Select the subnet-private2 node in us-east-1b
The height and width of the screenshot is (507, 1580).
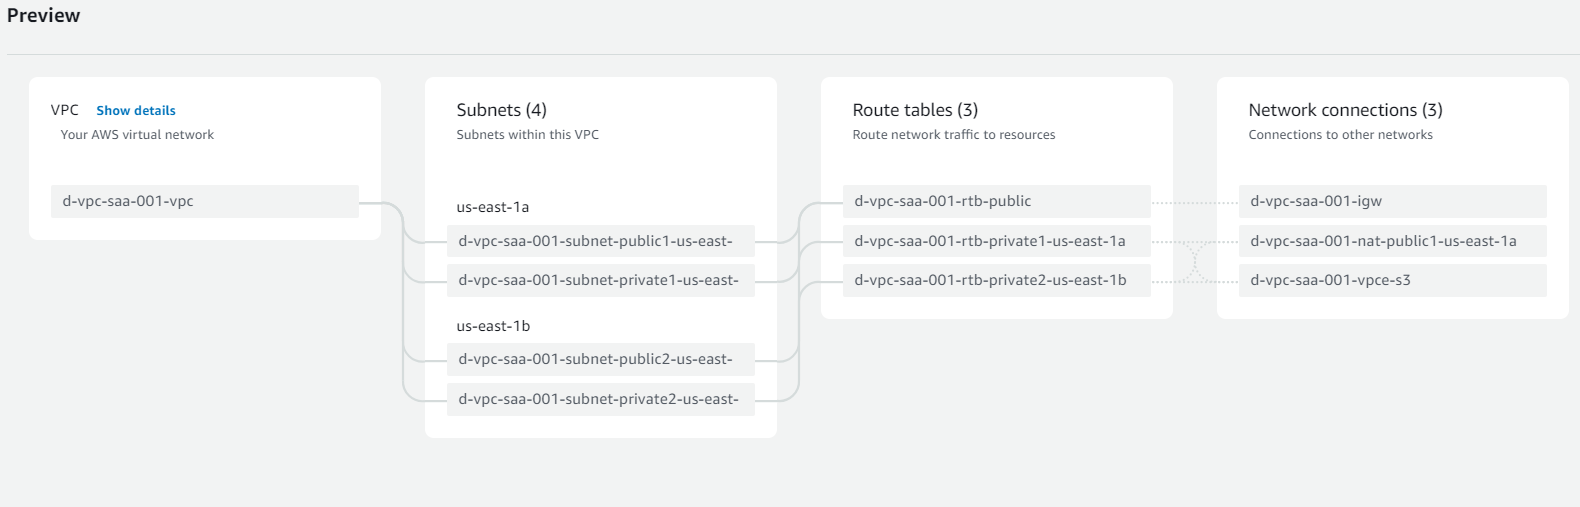(600, 399)
